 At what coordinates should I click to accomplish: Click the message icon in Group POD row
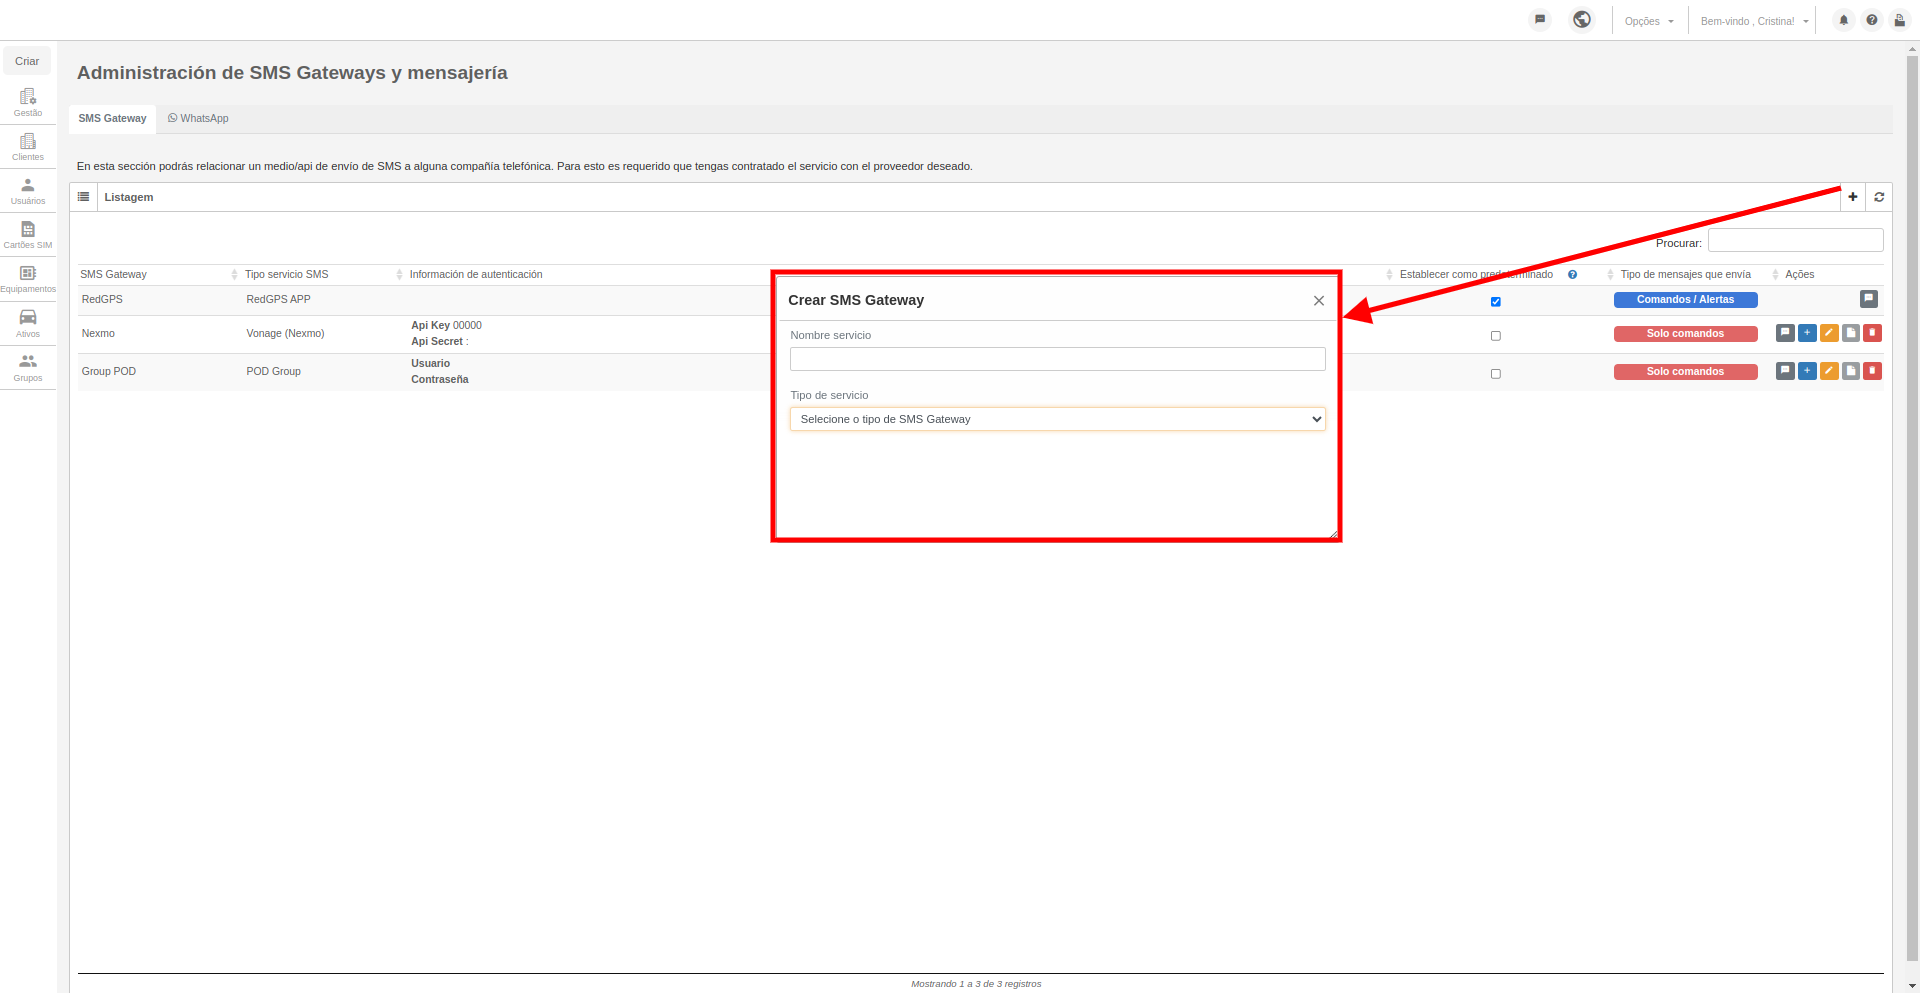click(x=1785, y=371)
